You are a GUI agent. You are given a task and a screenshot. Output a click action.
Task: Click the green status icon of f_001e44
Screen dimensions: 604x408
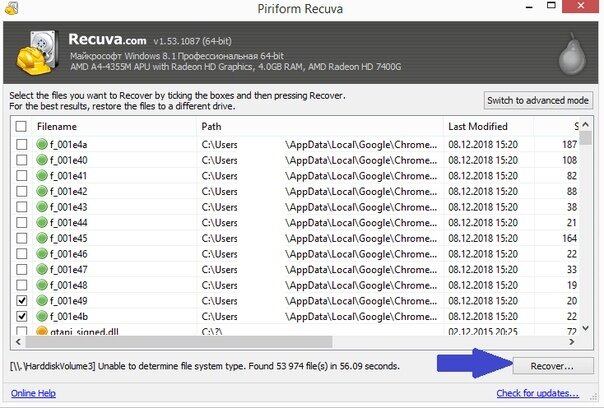(42, 222)
